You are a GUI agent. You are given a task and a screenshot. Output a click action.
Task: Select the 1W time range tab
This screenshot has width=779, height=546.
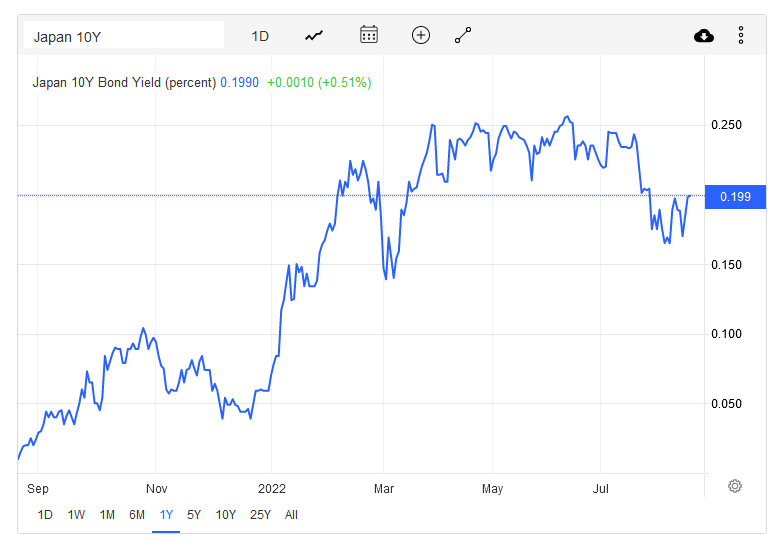click(76, 515)
